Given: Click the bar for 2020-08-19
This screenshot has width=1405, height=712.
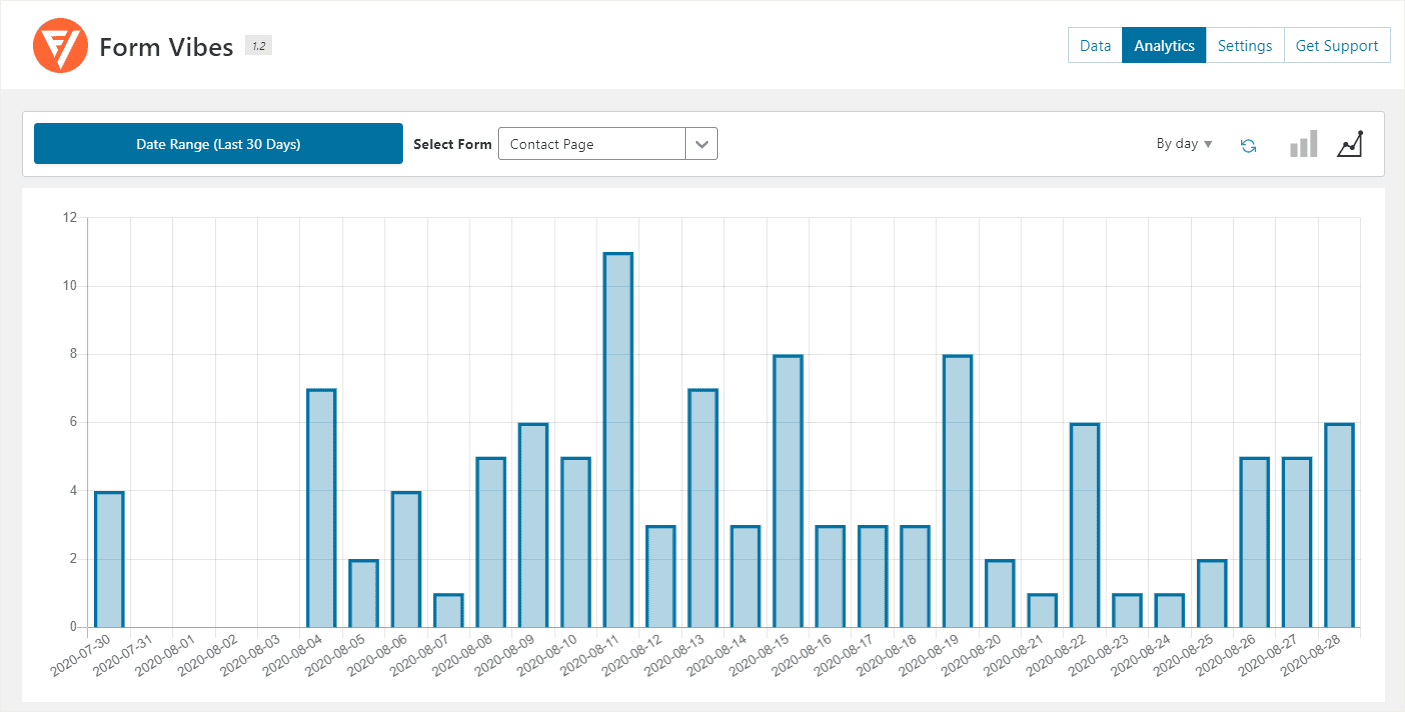Looking at the screenshot, I should coord(957,491).
